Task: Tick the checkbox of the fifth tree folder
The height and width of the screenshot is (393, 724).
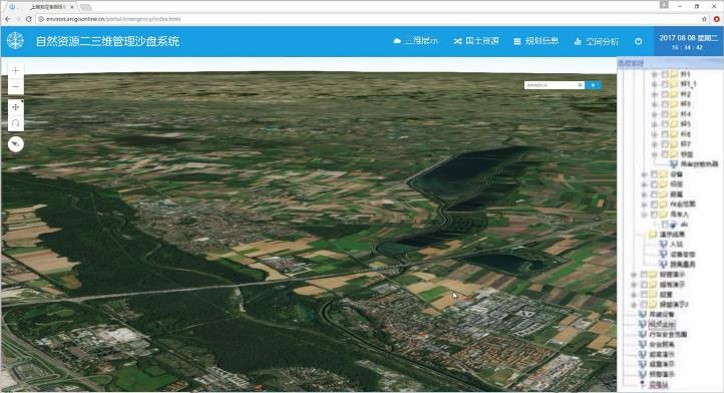Action: (665, 114)
